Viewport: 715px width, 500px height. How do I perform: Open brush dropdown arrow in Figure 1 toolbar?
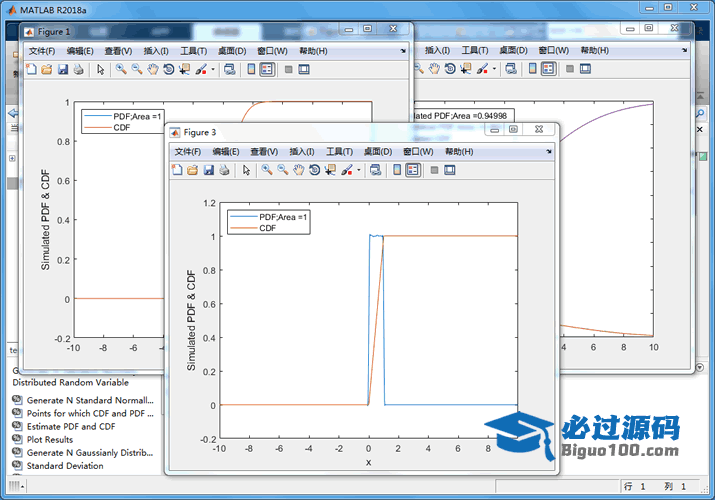[213, 70]
